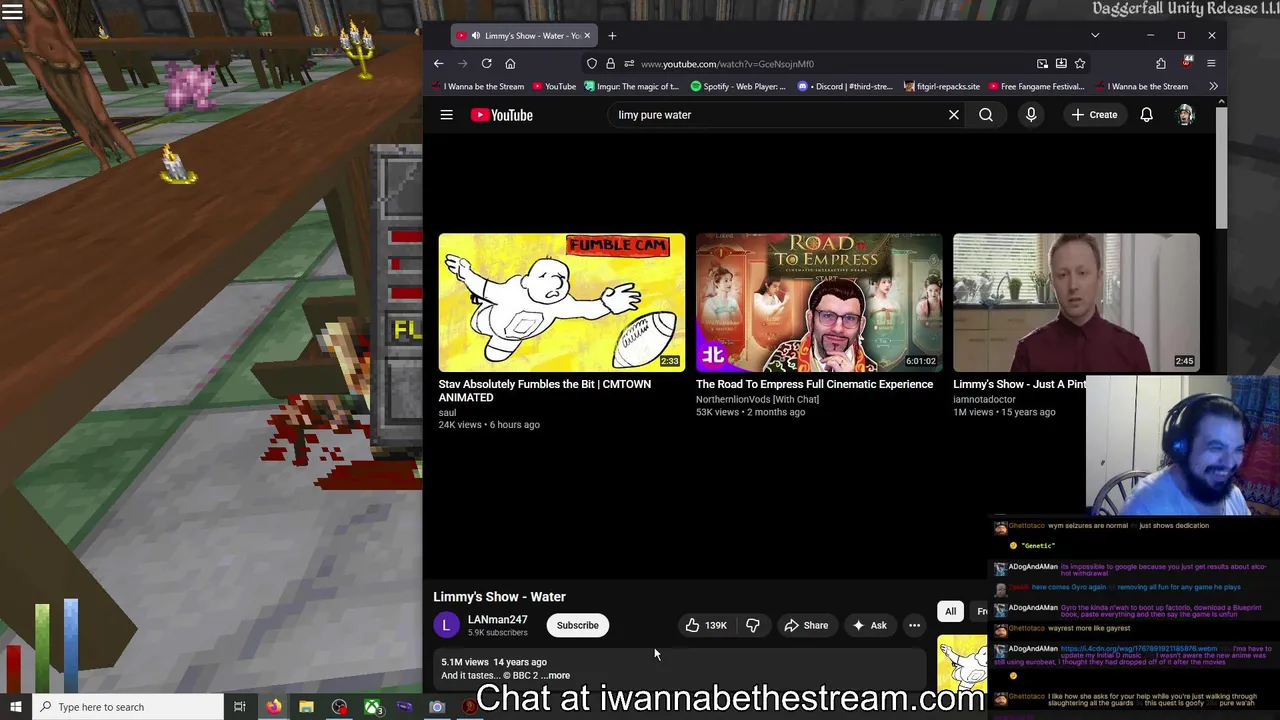
Task: Clear the YouTube search box with X
Action: (954, 115)
